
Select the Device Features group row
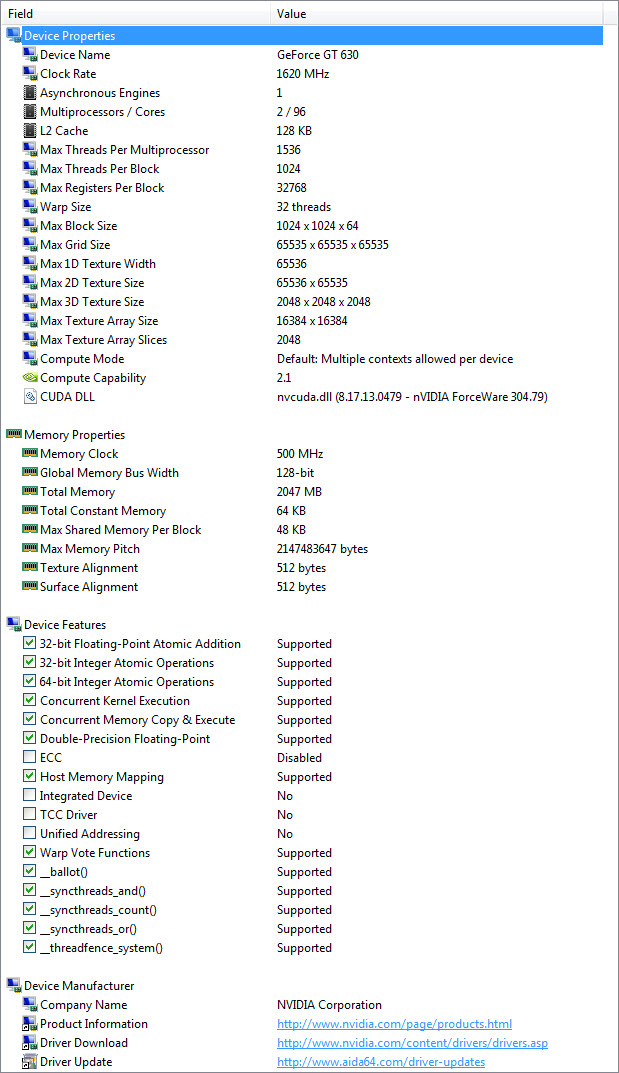(x=65, y=625)
